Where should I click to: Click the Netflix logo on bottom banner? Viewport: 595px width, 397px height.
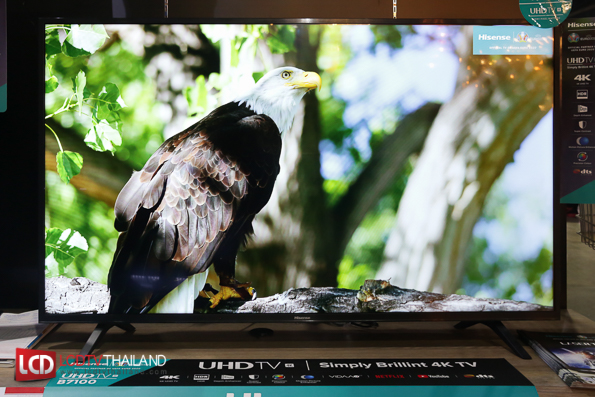pyautogui.click(x=389, y=377)
